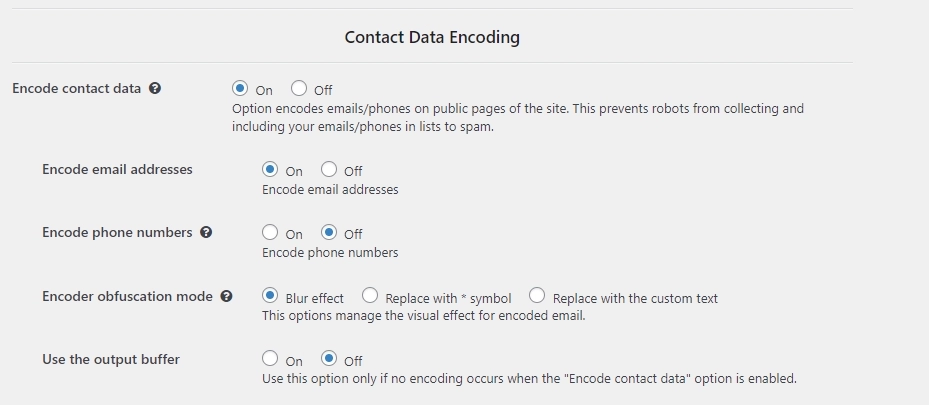The image size is (929, 405).
Task: Select the Blur effect obfuscation mode
Action: (x=270, y=297)
